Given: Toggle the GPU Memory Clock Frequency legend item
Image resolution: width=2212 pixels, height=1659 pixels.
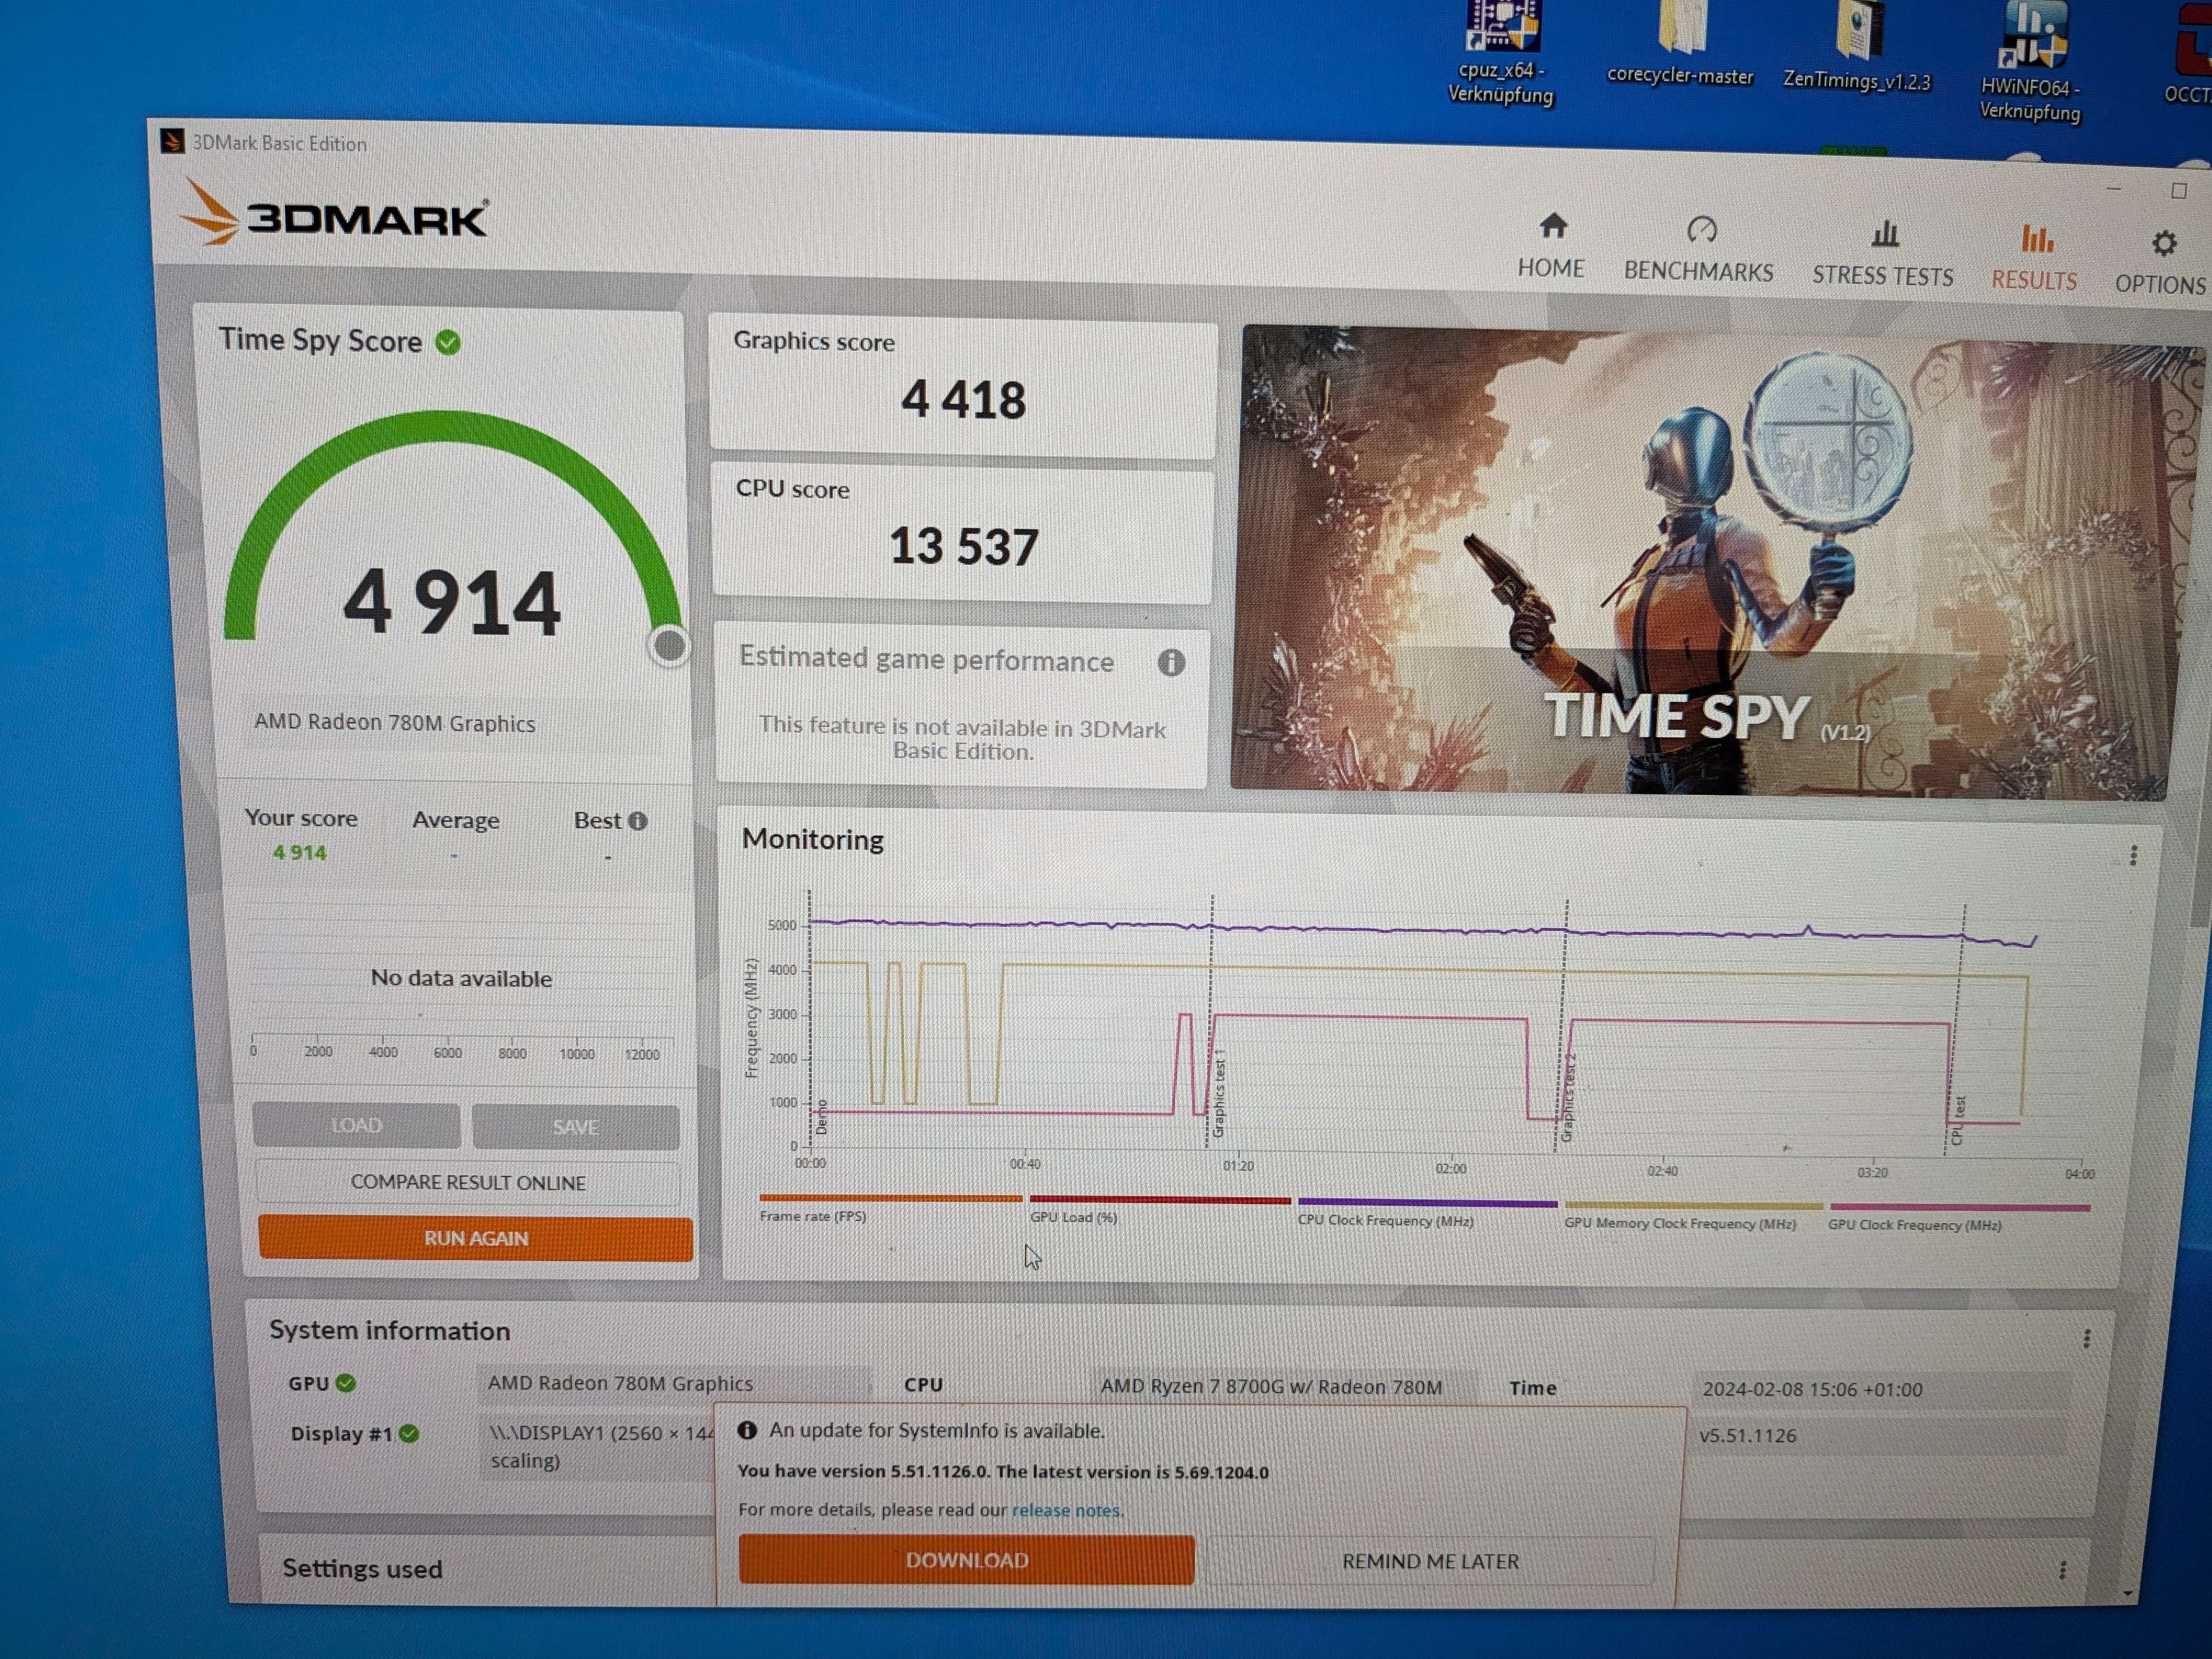Looking at the screenshot, I should 1693,1215.
